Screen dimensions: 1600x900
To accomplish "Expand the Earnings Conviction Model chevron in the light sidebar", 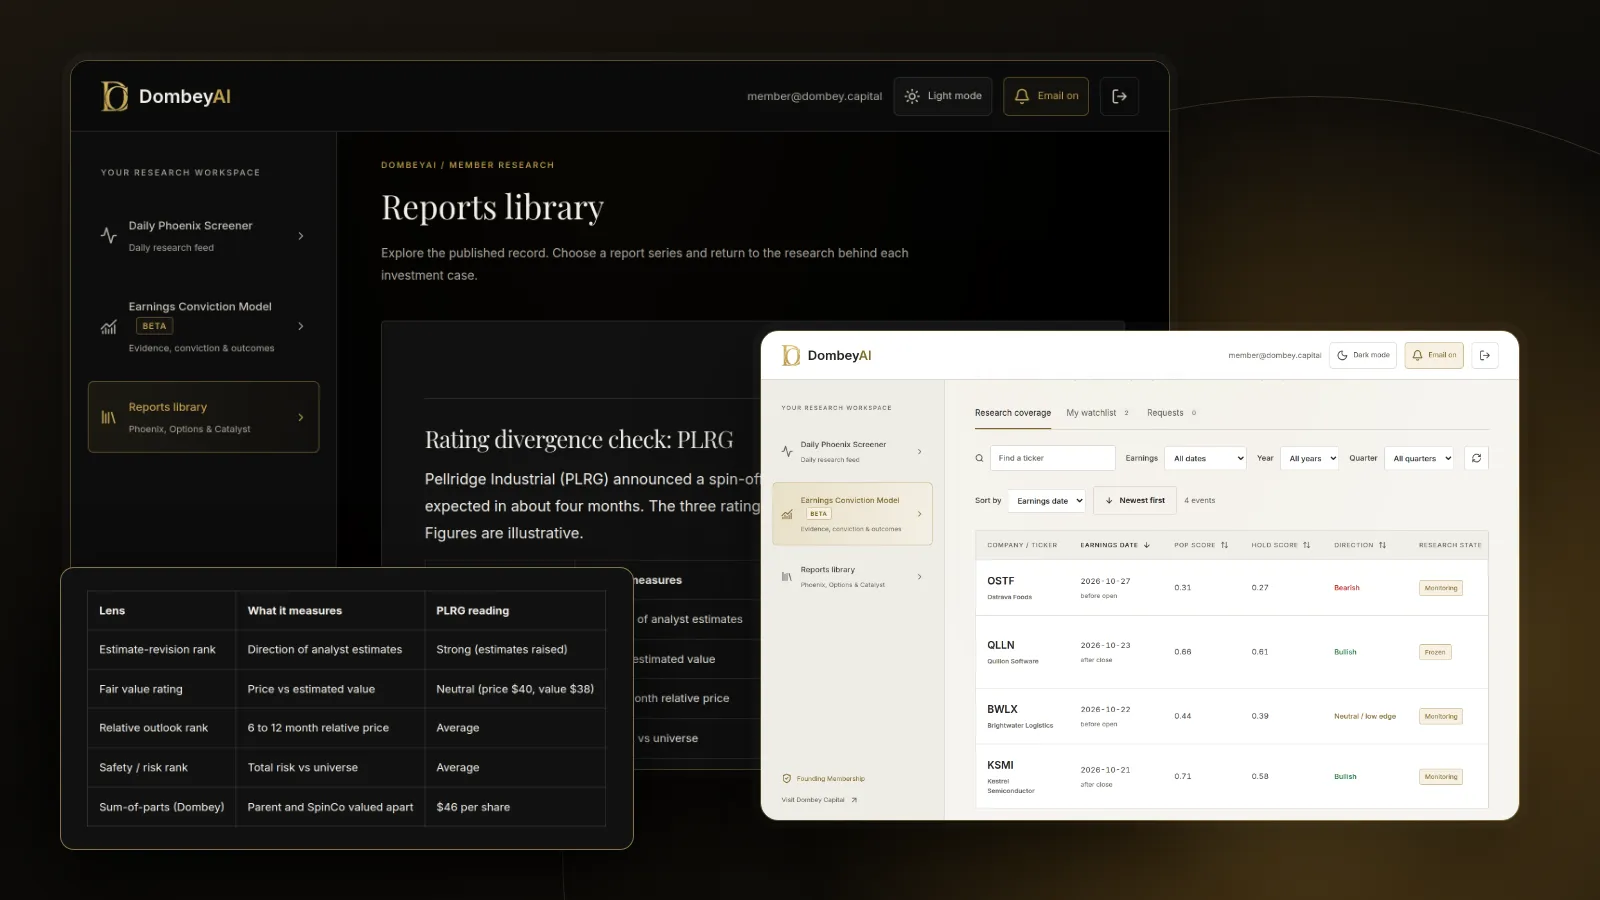I will [x=920, y=514].
